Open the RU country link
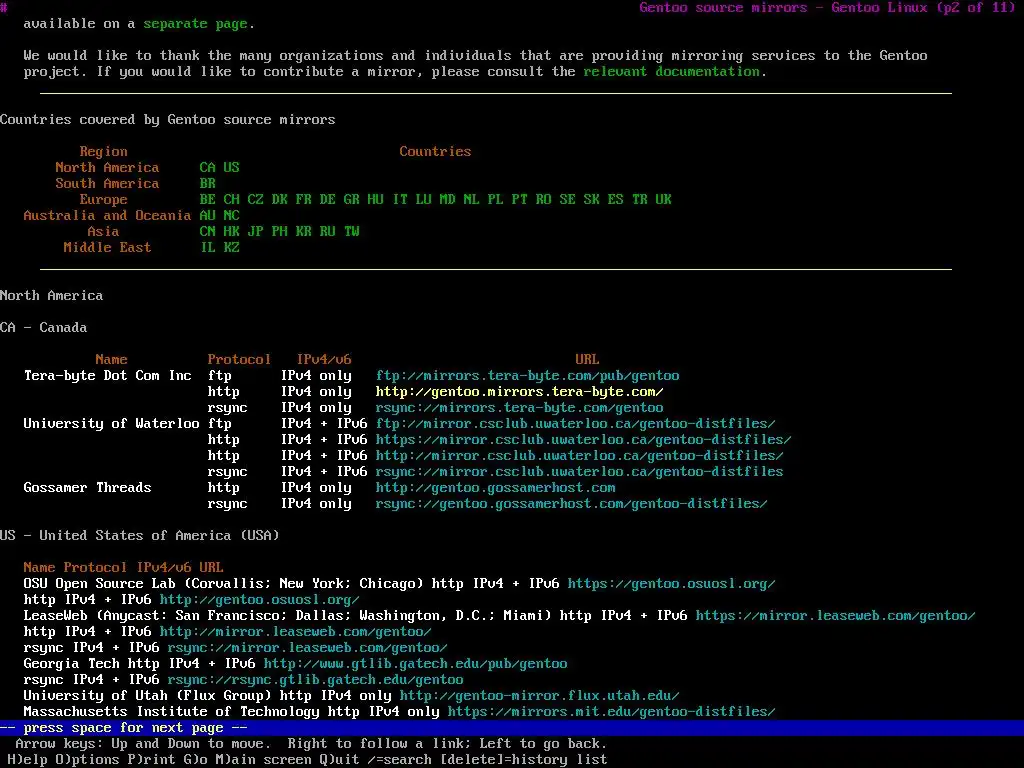 pyautogui.click(x=327, y=232)
